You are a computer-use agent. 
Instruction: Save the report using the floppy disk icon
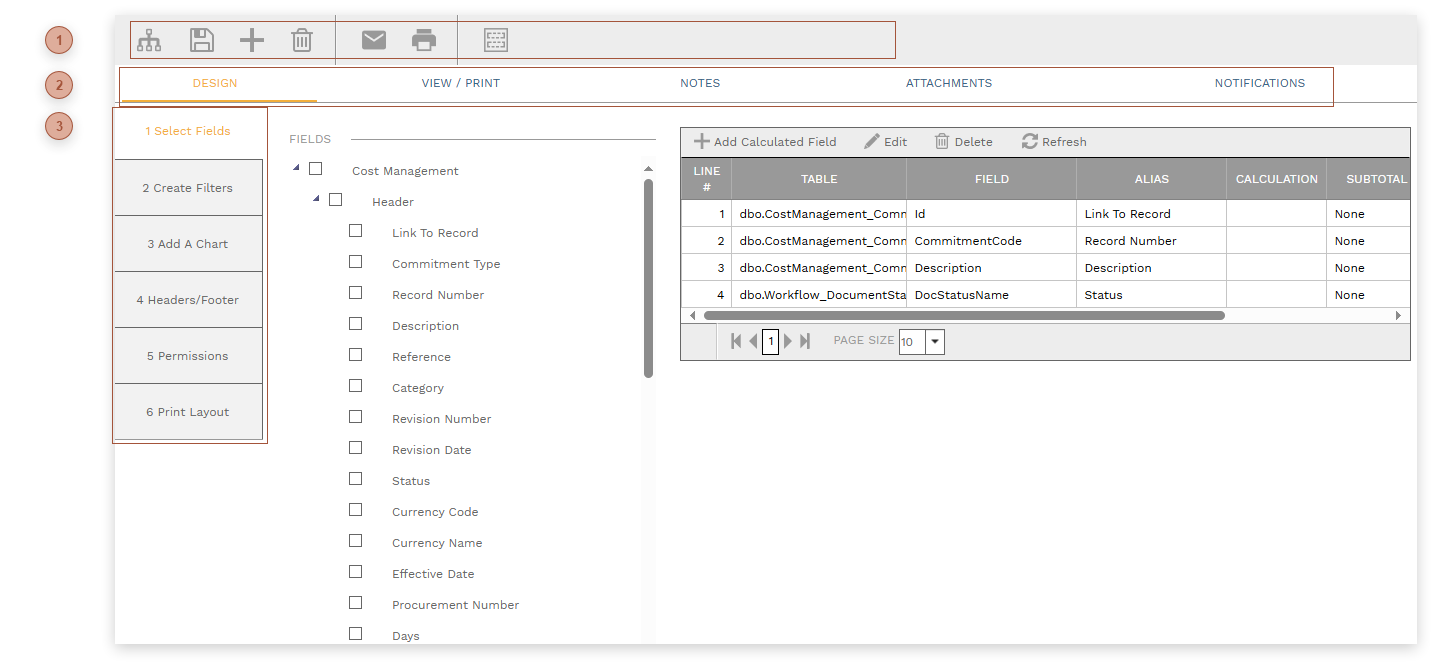coord(201,40)
